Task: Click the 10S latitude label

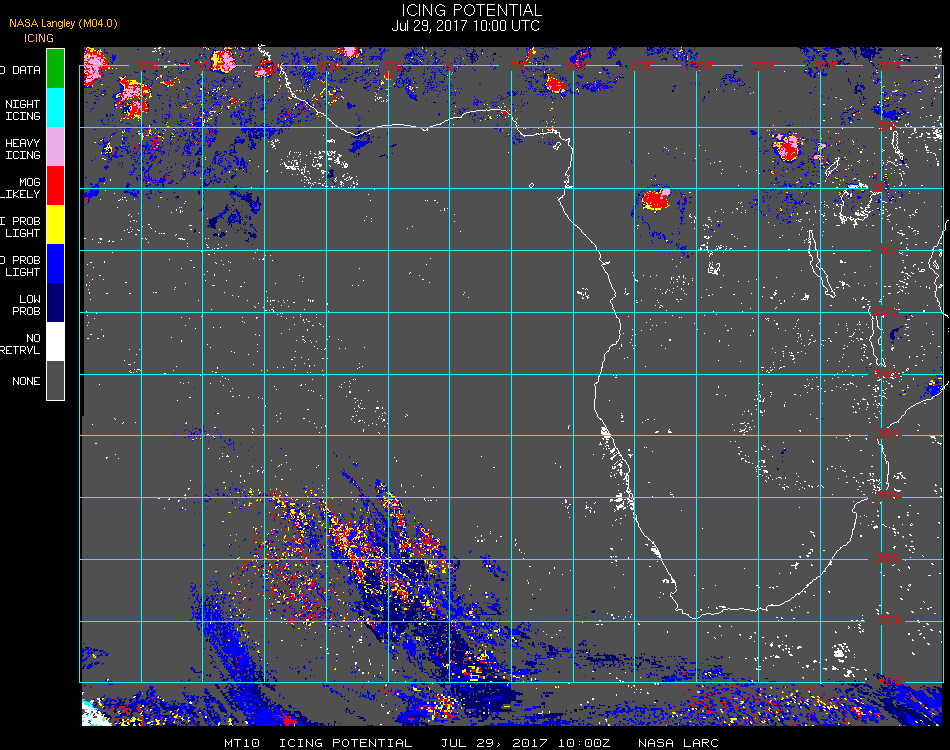Action: [x=886, y=311]
